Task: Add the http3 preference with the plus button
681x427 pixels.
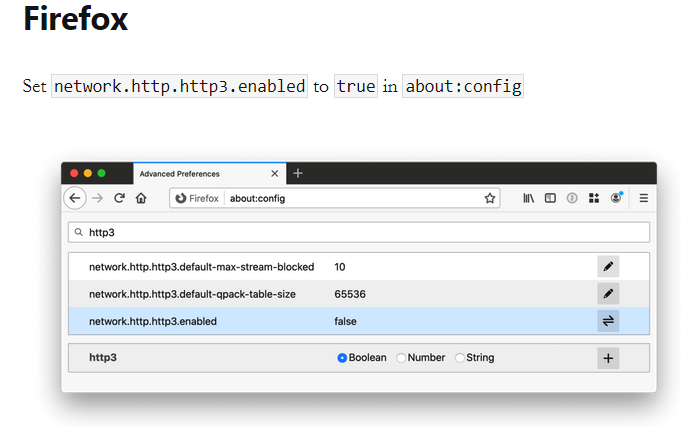Action: point(608,358)
